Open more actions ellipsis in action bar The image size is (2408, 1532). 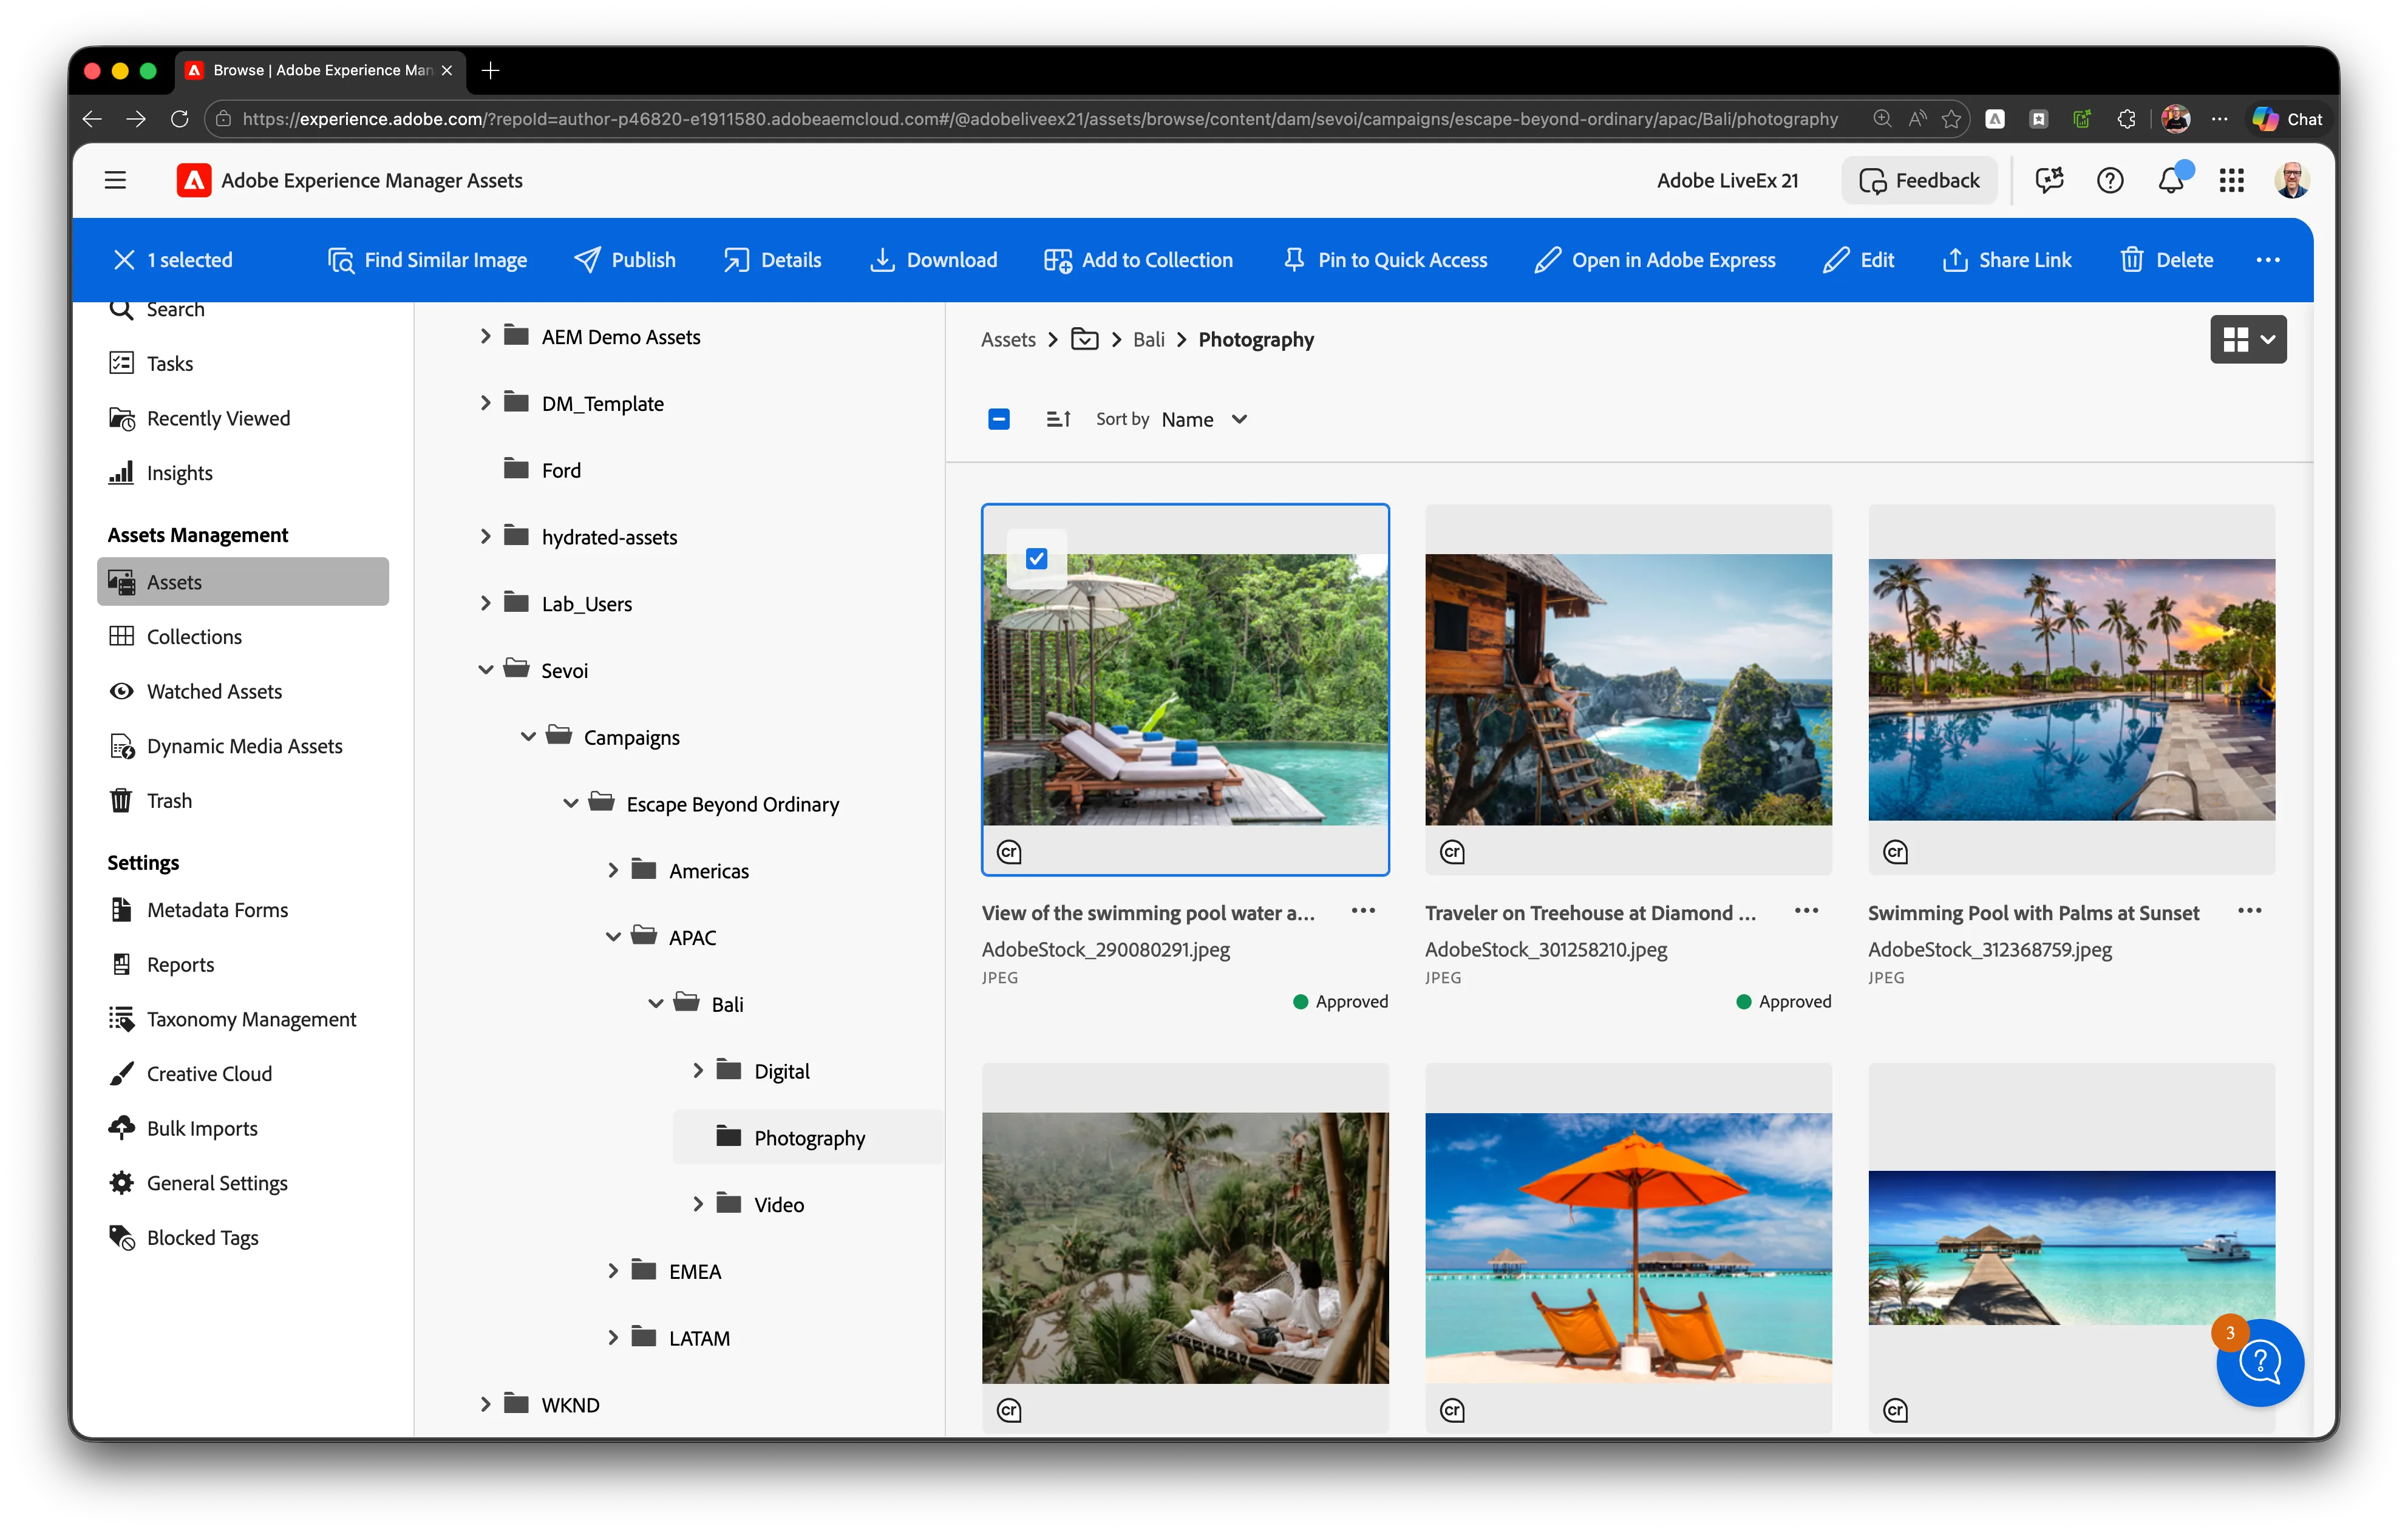click(x=2268, y=260)
